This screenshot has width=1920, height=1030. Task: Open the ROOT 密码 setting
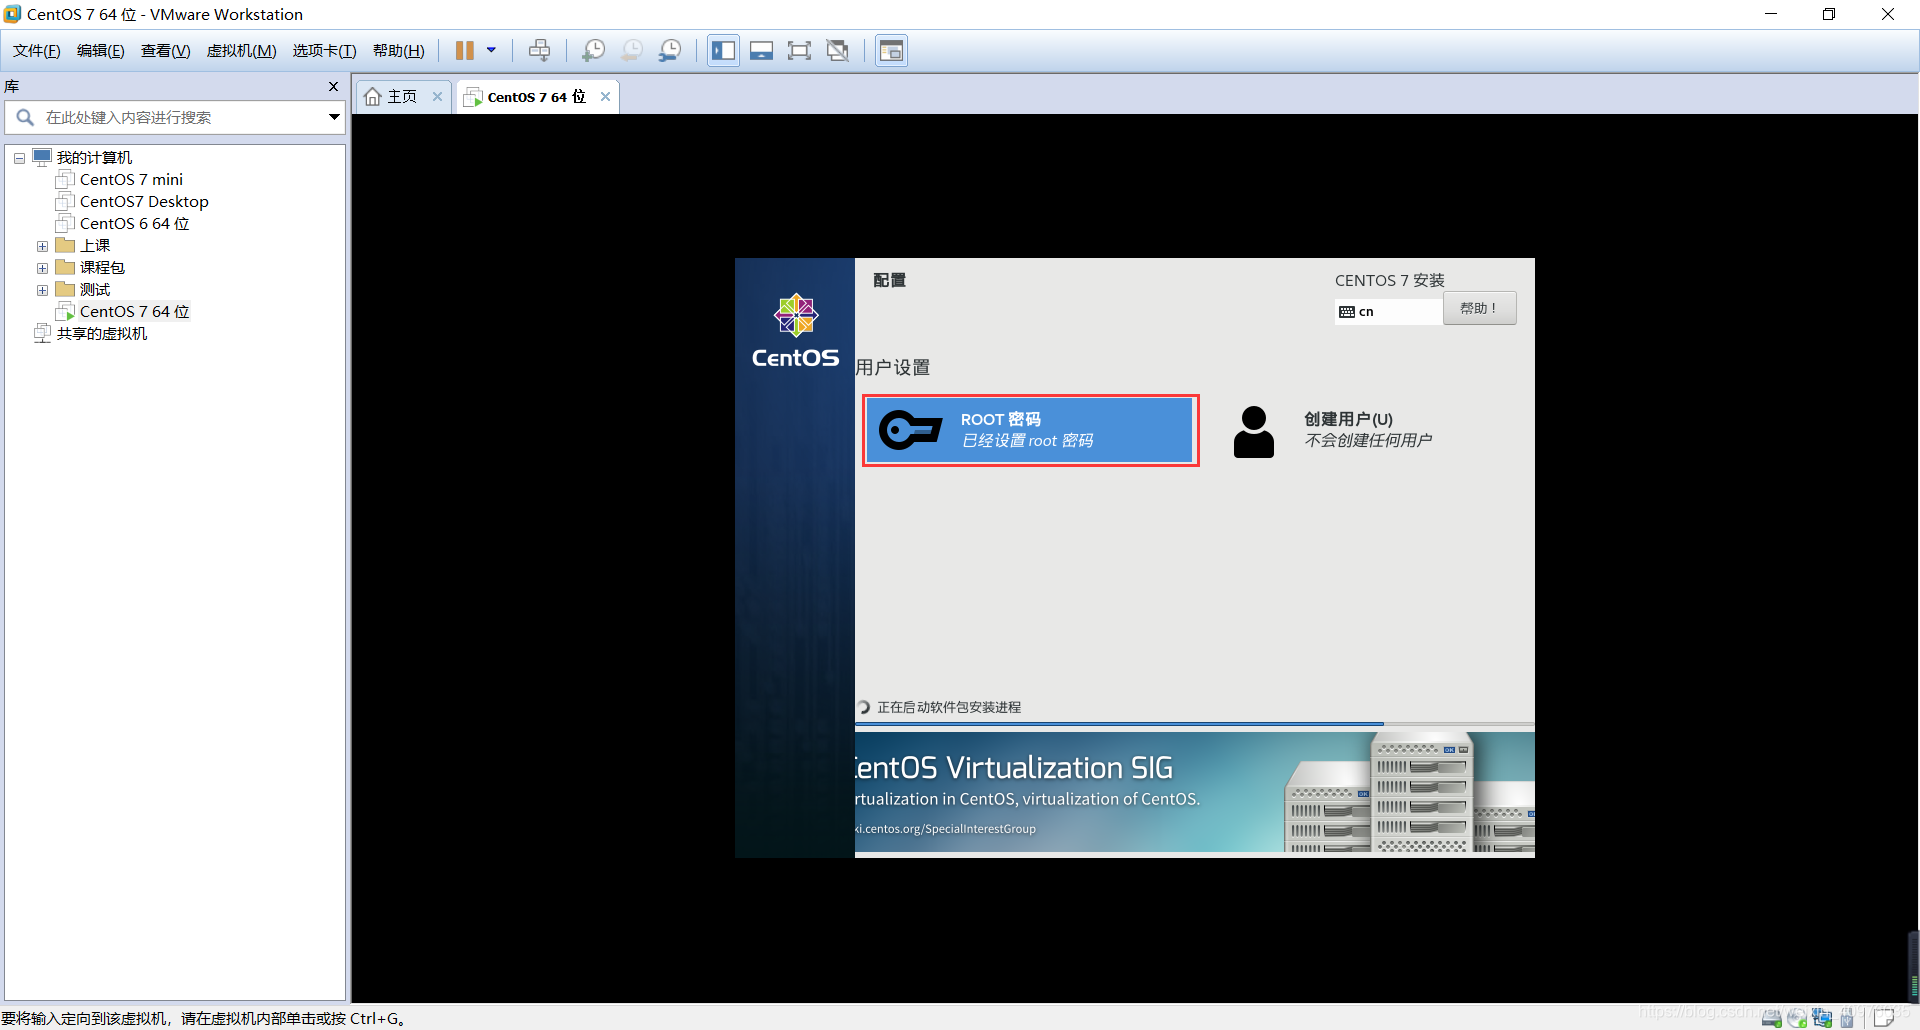pyautogui.click(x=1030, y=430)
